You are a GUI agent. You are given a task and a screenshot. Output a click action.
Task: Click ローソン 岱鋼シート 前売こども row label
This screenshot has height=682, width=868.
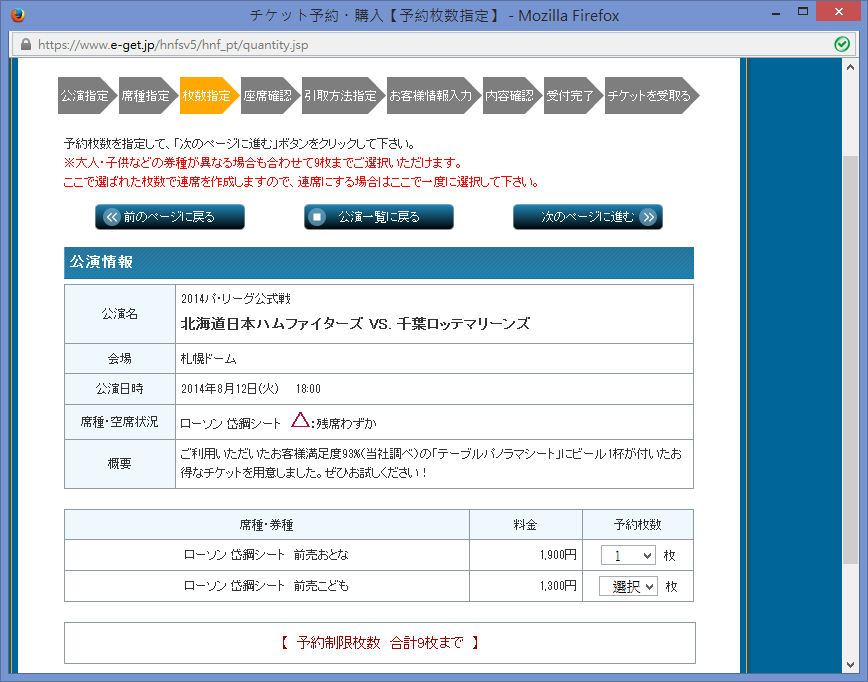pos(266,586)
